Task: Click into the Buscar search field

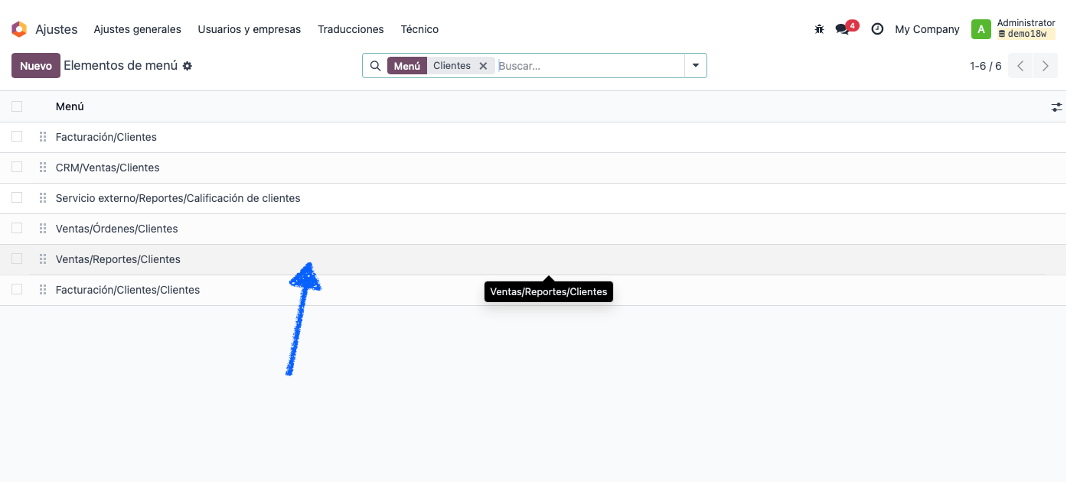Action: [x=590, y=66]
